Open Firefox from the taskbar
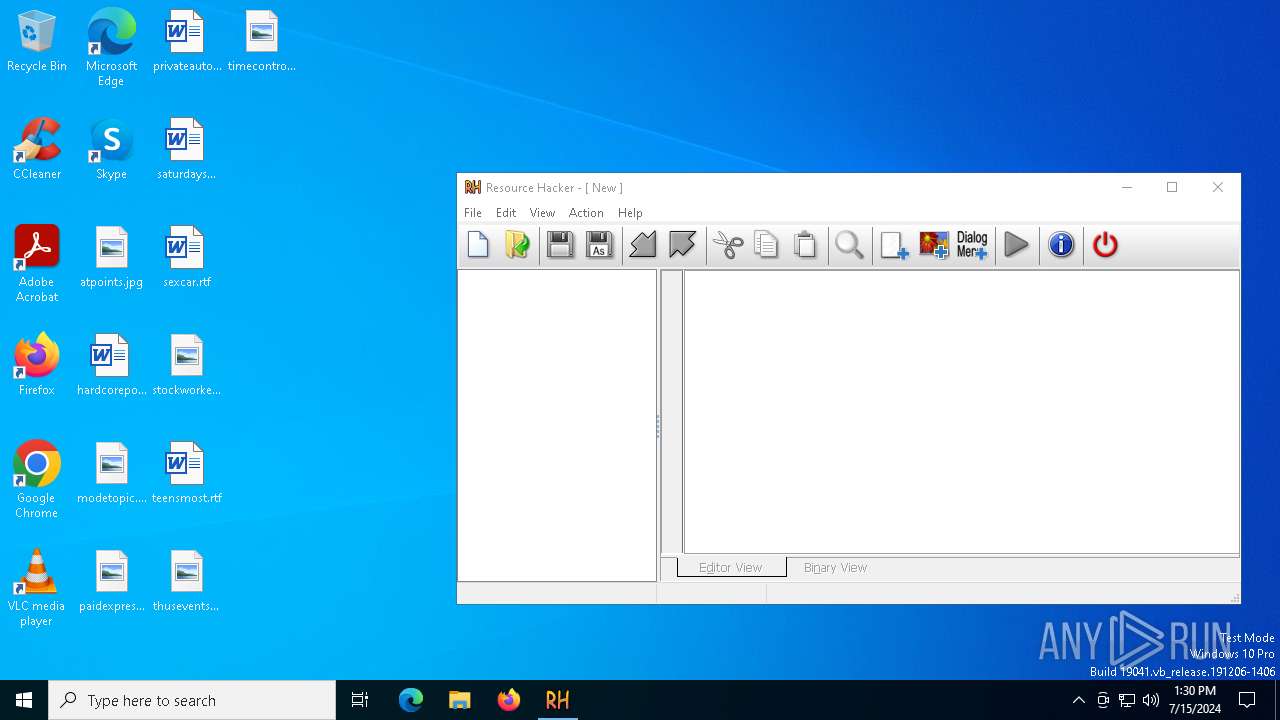The image size is (1280, 720). pos(509,700)
